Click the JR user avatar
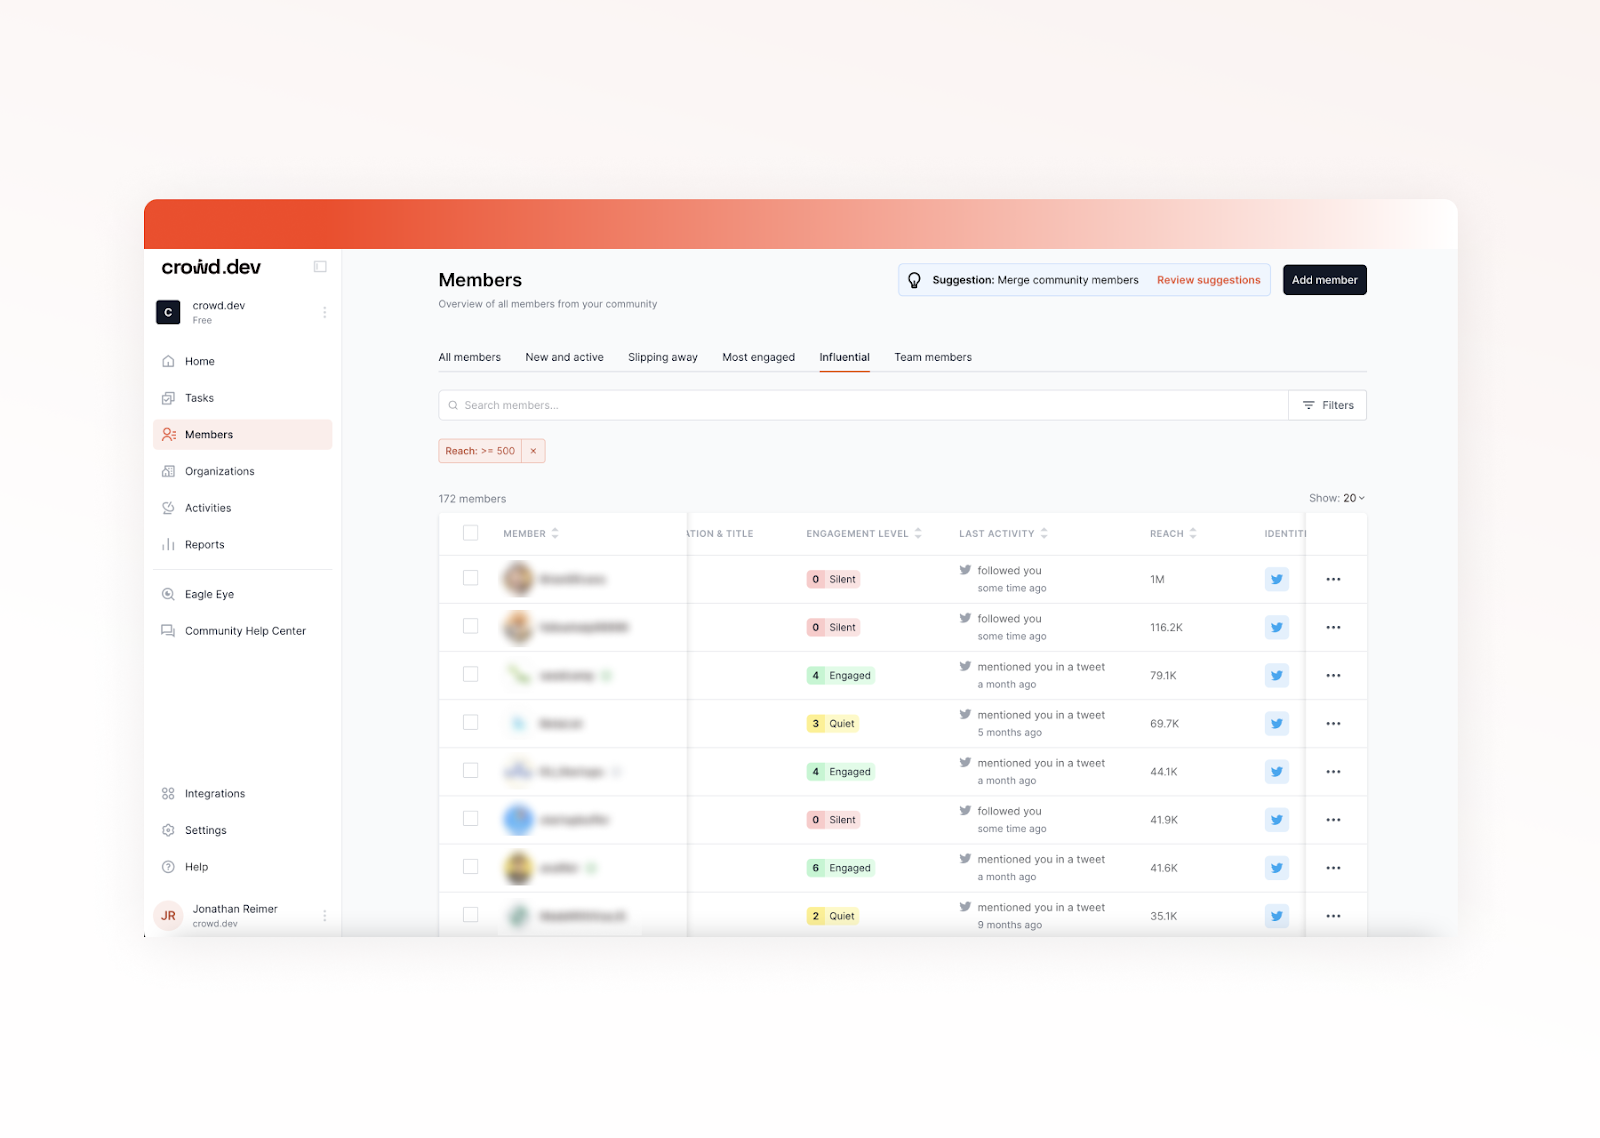 (168, 915)
